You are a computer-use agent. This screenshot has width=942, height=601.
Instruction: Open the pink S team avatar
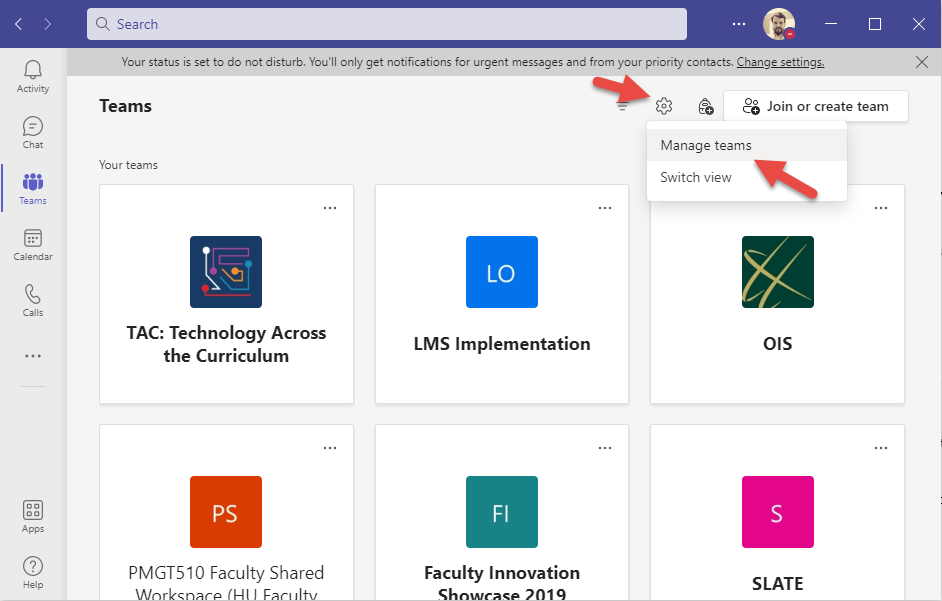pyautogui.click(x=777, y=512)
